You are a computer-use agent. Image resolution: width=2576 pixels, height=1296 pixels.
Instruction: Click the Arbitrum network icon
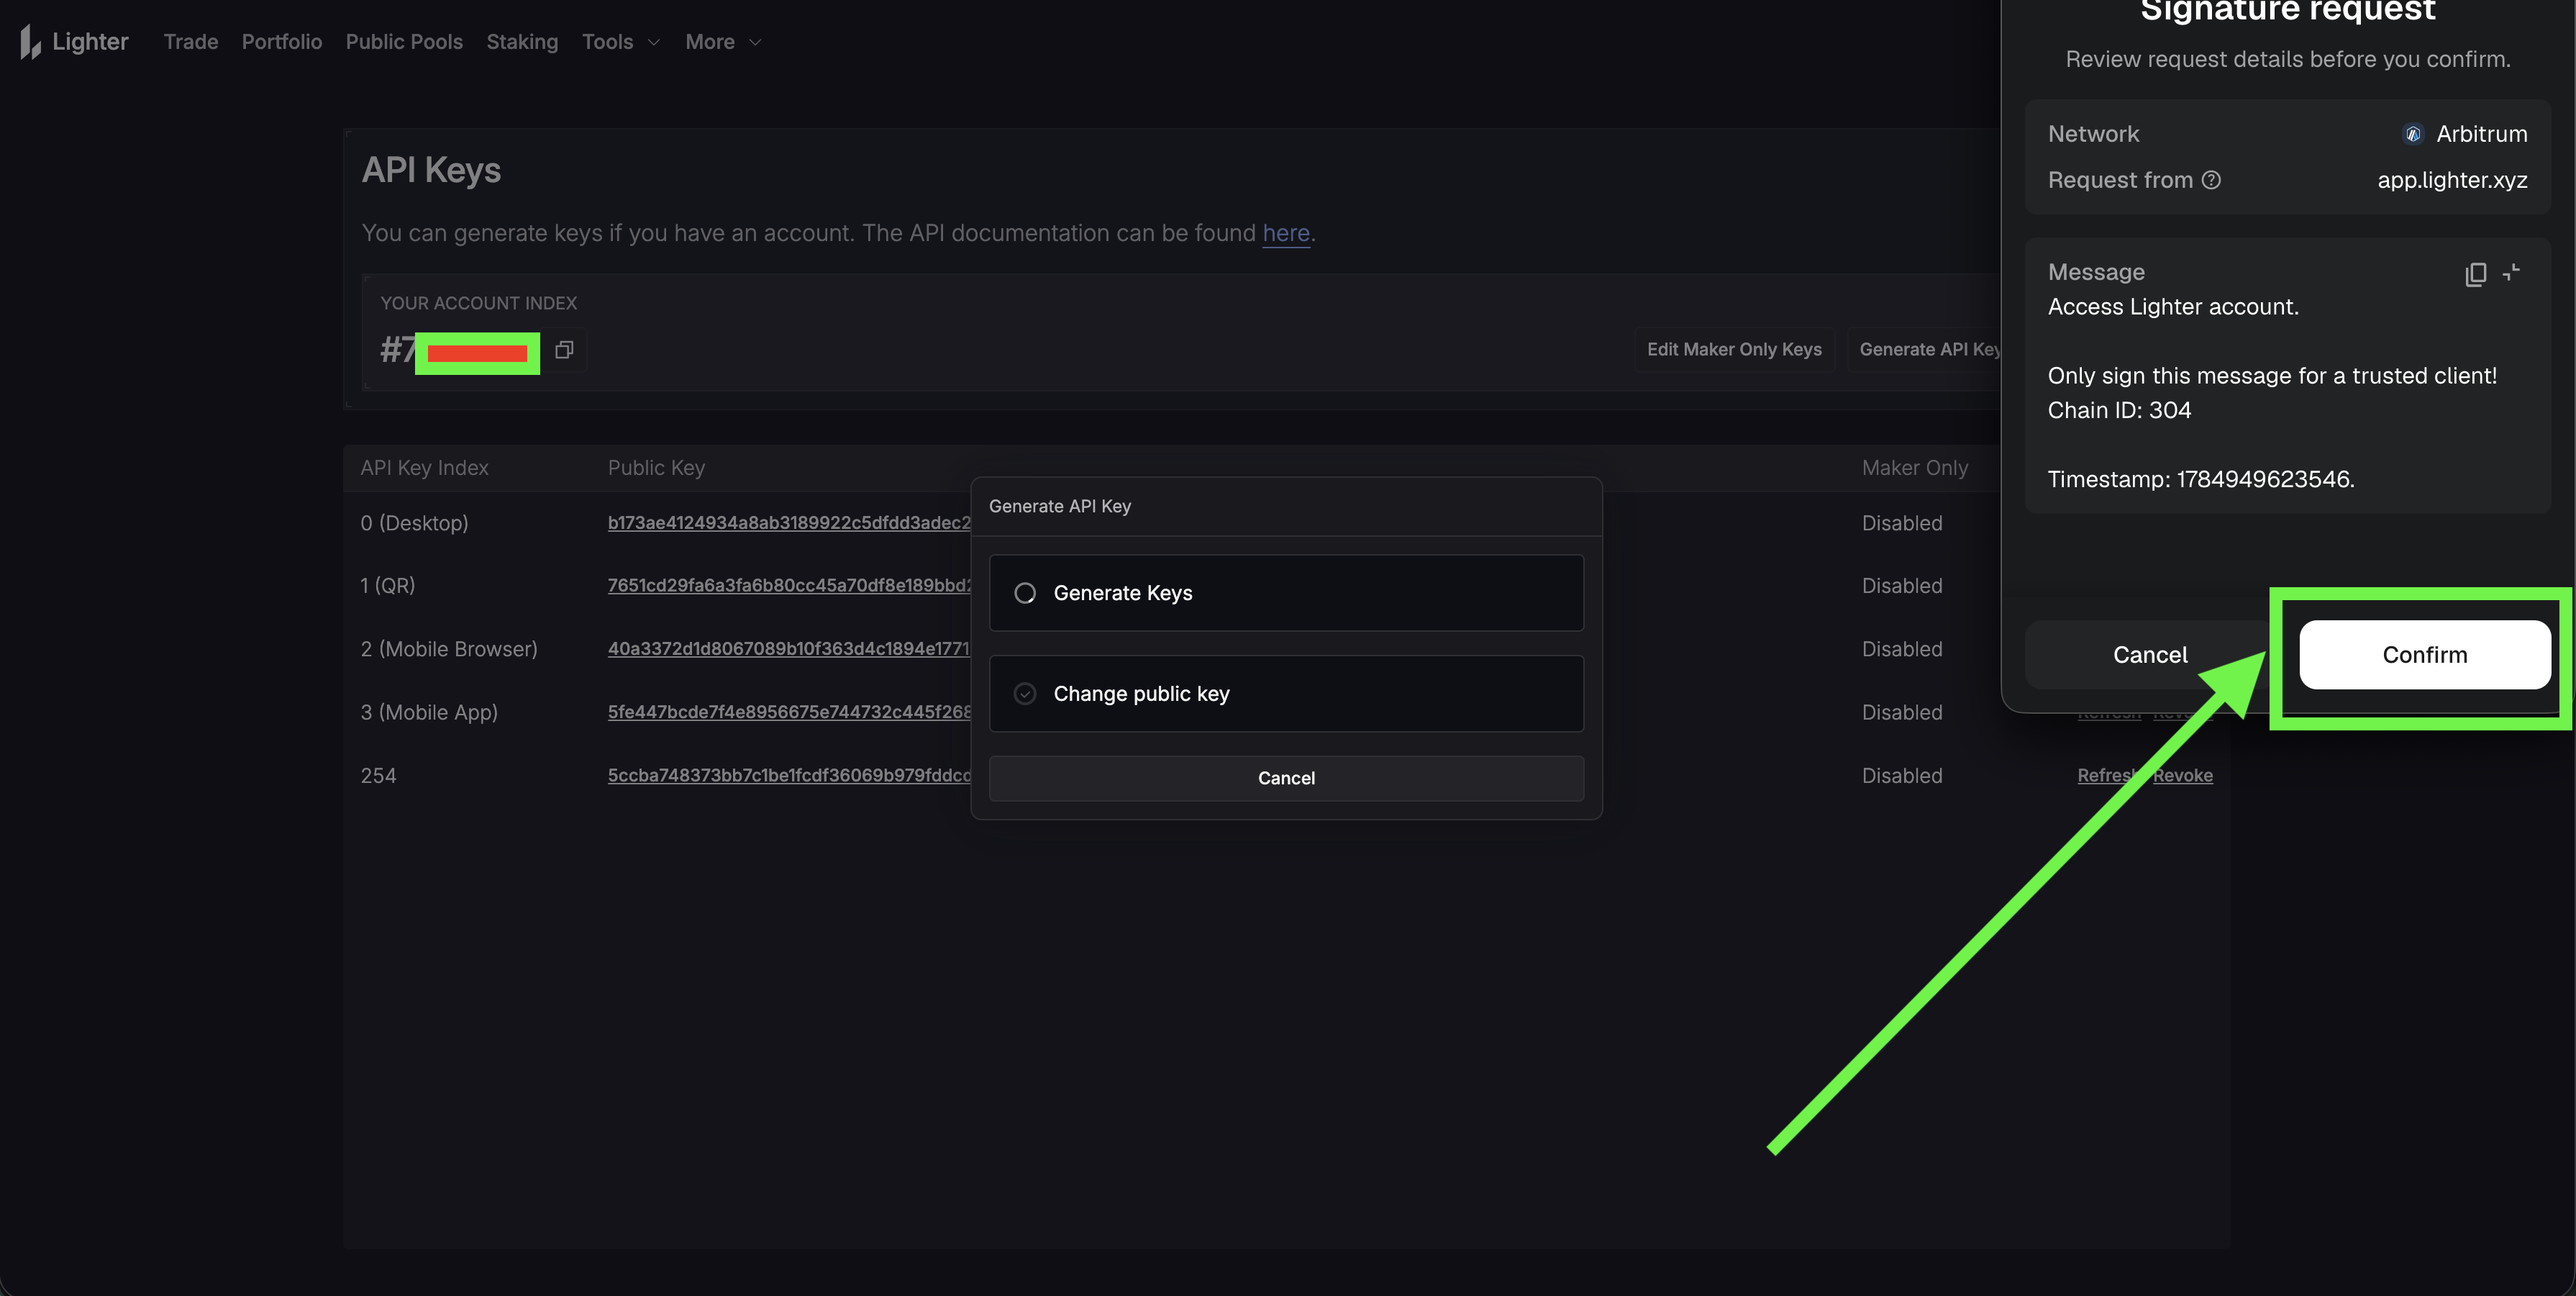pyautogui.click(x=2413, y=134)
